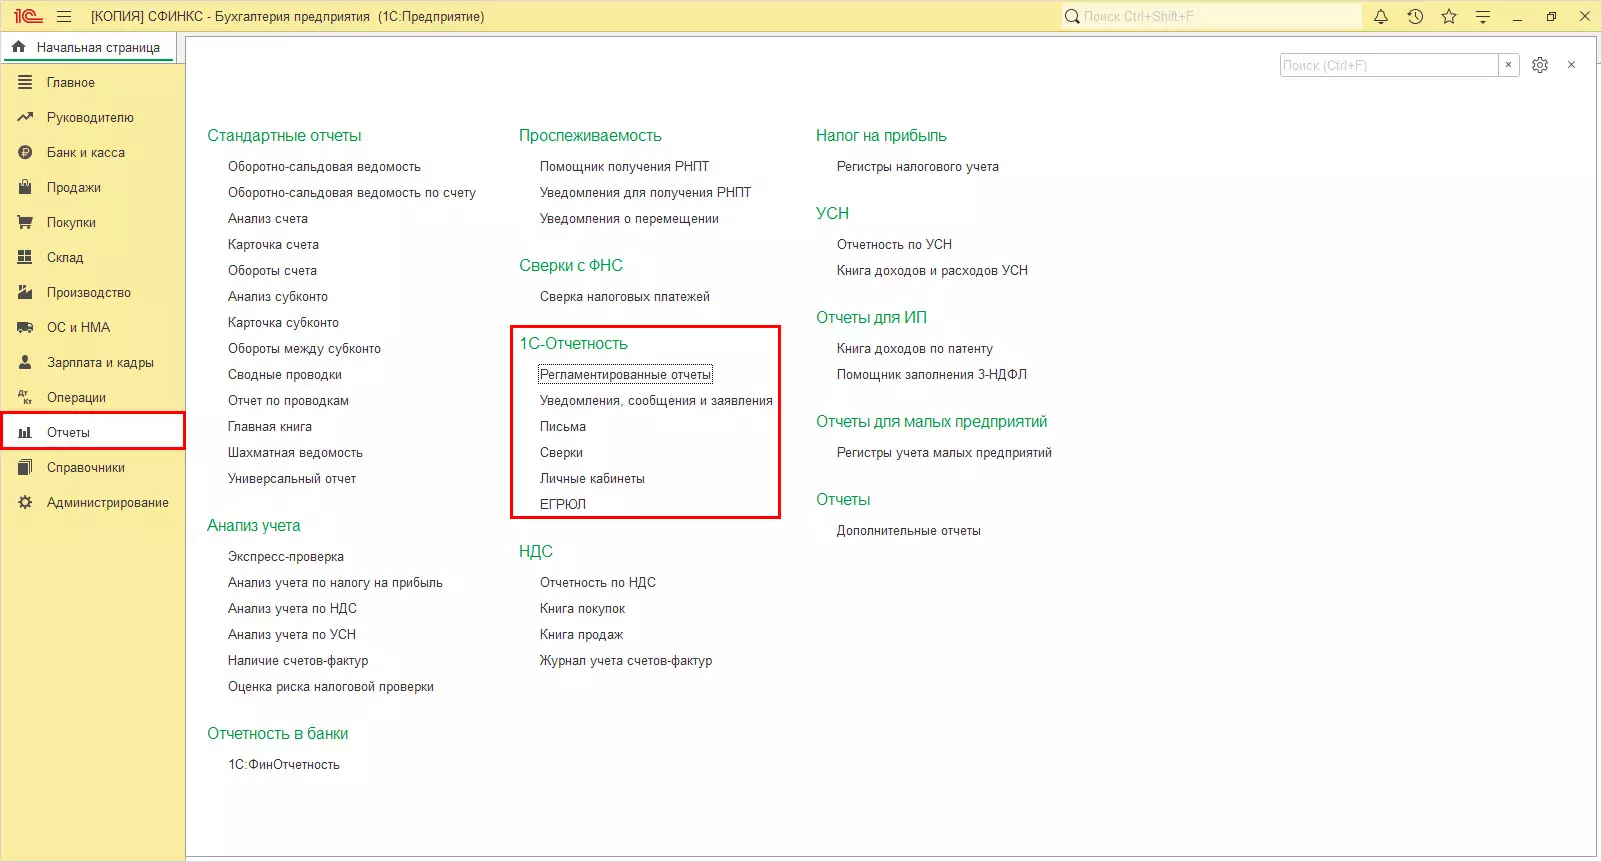Click the Отчеты bar chart icon
This screenshot has width=1602, height=862.
click(x=25, y=433)
